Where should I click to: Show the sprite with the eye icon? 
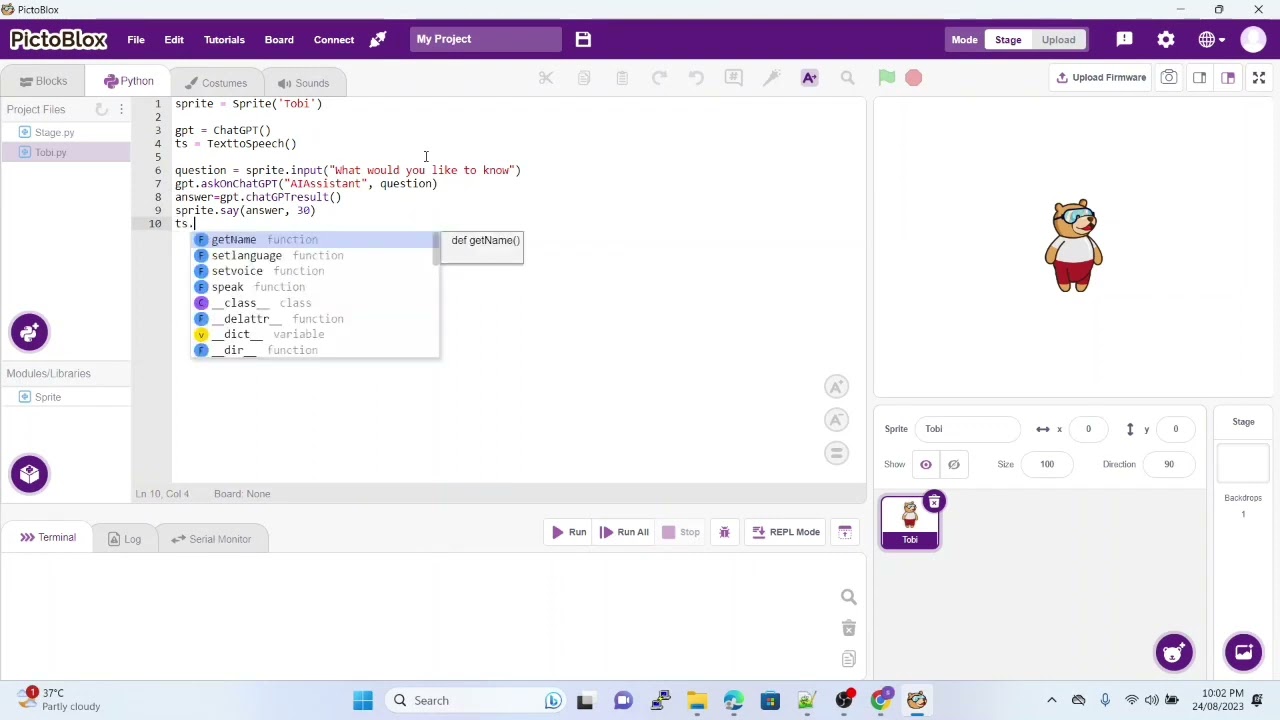click(926, 464)
